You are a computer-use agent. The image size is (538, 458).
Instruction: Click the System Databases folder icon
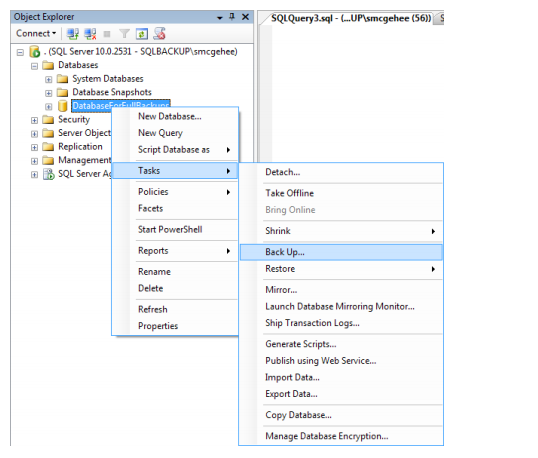pos(62,79)
